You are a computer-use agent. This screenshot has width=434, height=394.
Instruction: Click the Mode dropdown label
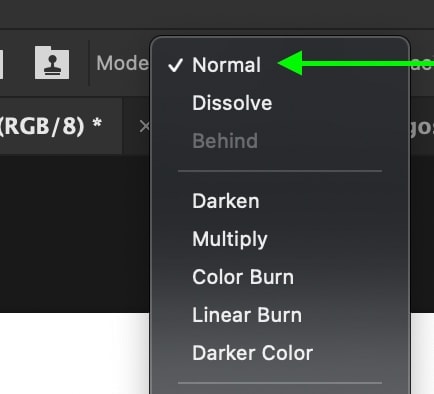pos(122,63)
